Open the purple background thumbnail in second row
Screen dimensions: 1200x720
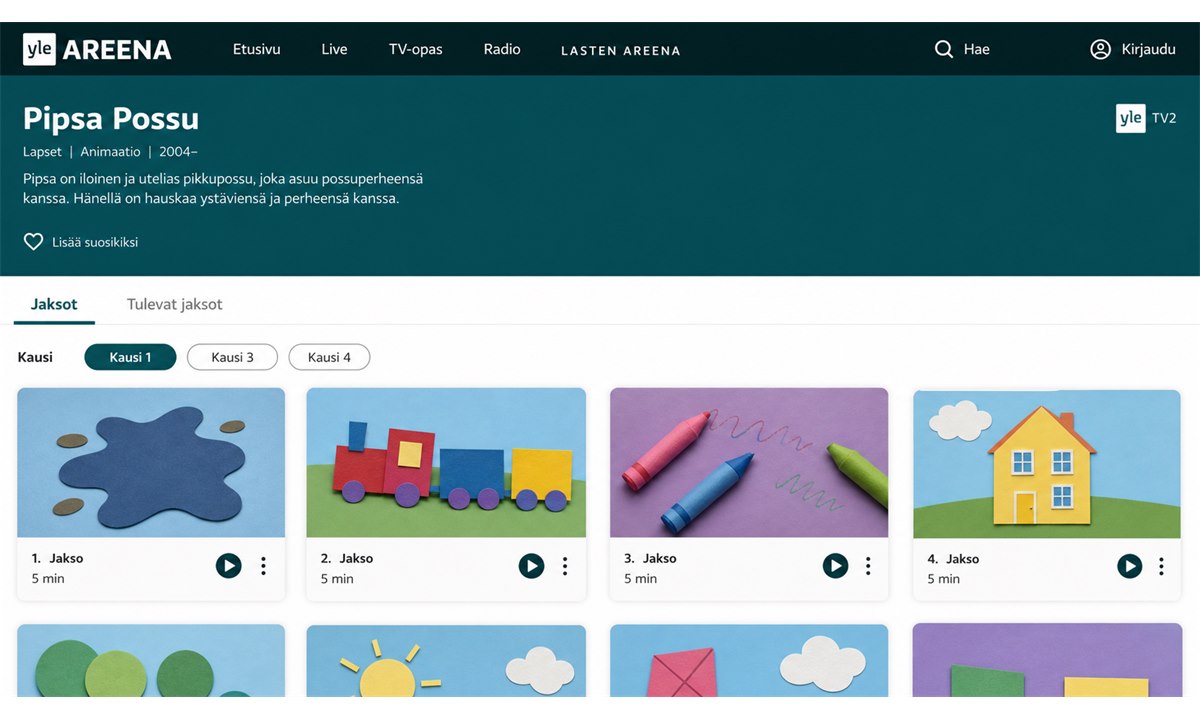point(1046,661)
